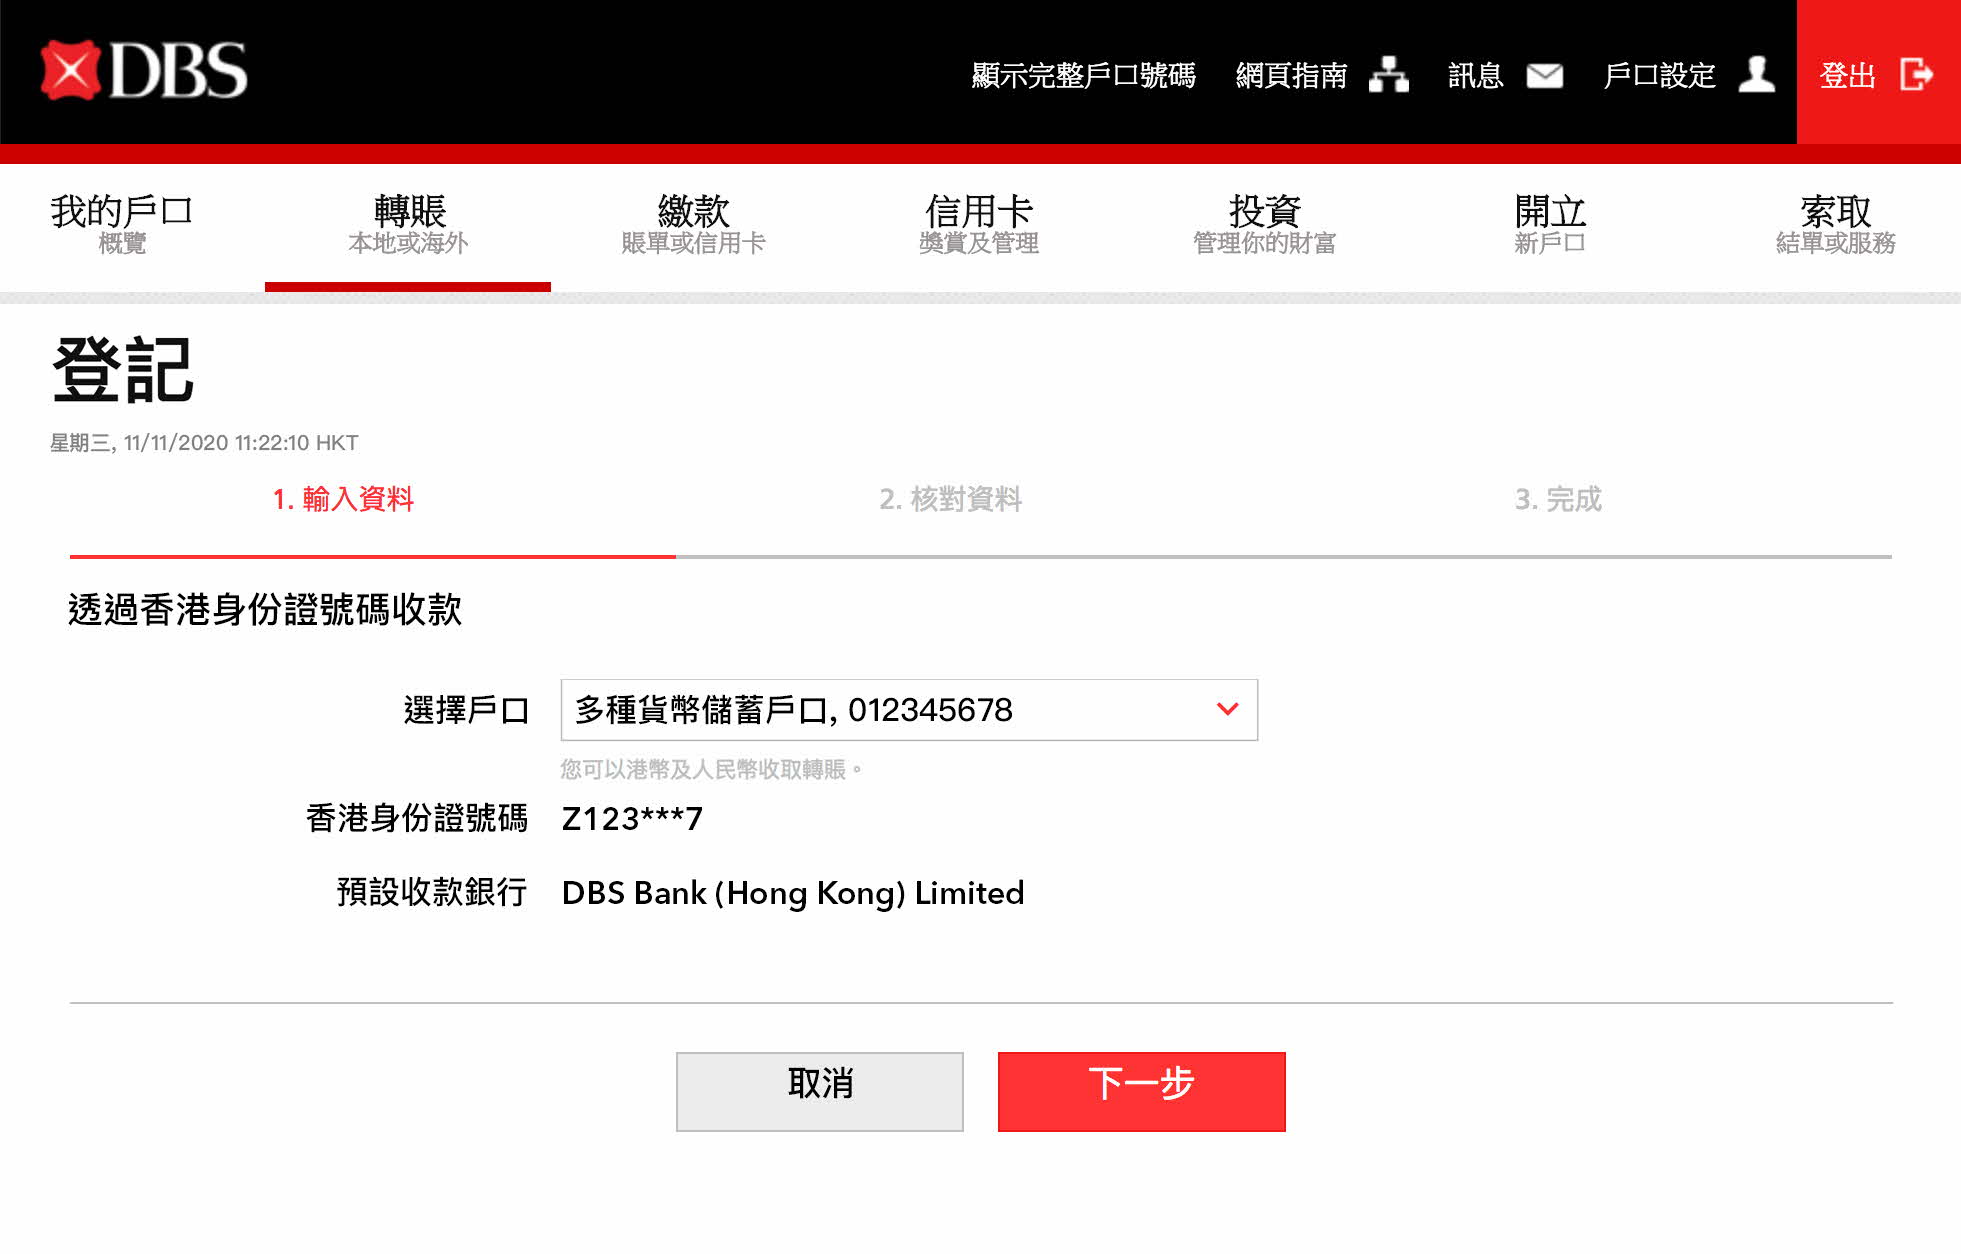Click the red 下一步 next button

[1141, 1091]
